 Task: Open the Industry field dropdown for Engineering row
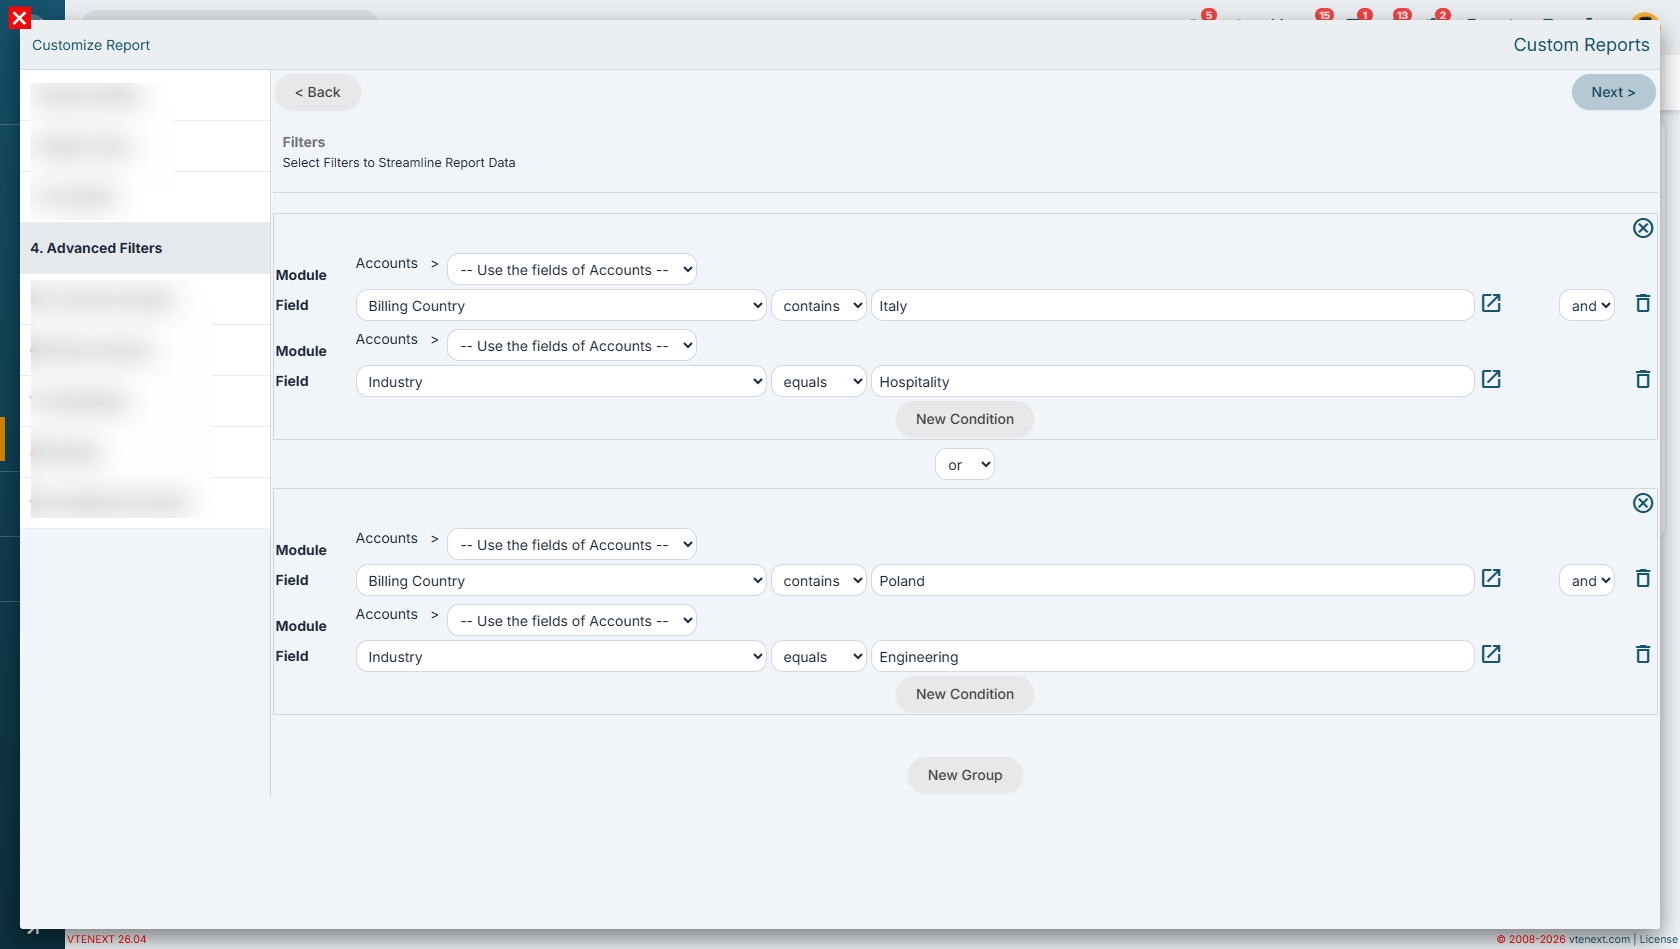(561, 657)
